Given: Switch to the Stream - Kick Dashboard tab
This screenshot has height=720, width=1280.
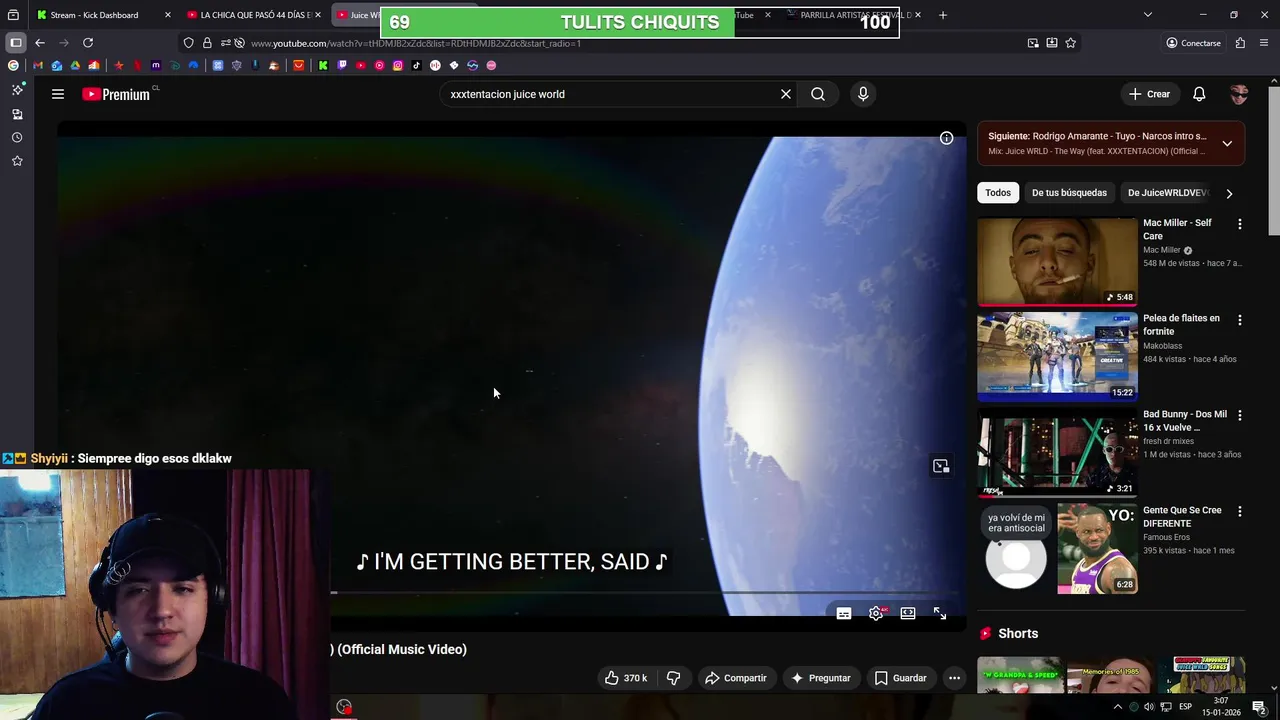Looking at the screenshot, I should coord(94,15).
